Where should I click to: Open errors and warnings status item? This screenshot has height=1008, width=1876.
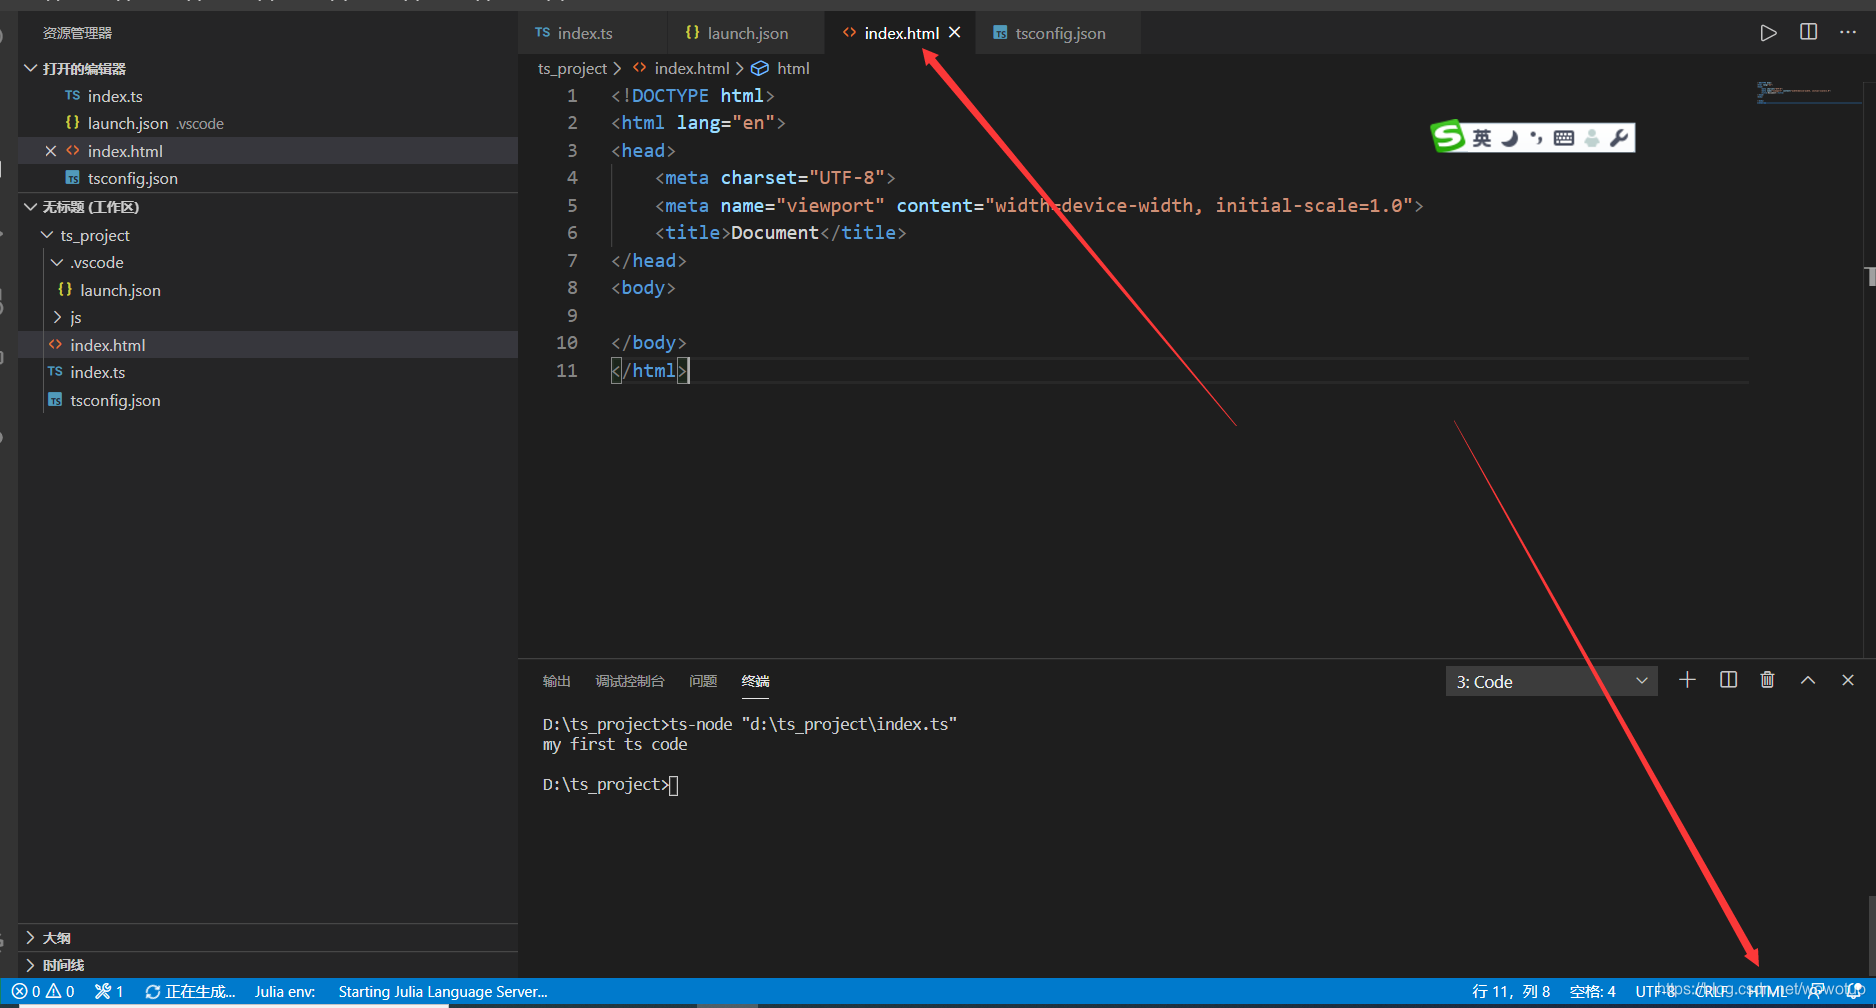43,991
